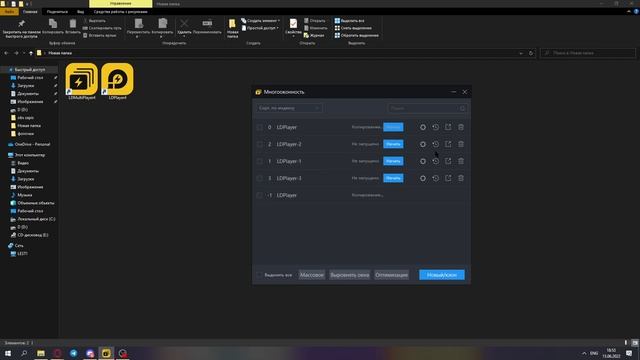The image size is (640, 360).
Task: Create desktop shortcut icon for LDPlayer-2
Action: click(448, 144)
